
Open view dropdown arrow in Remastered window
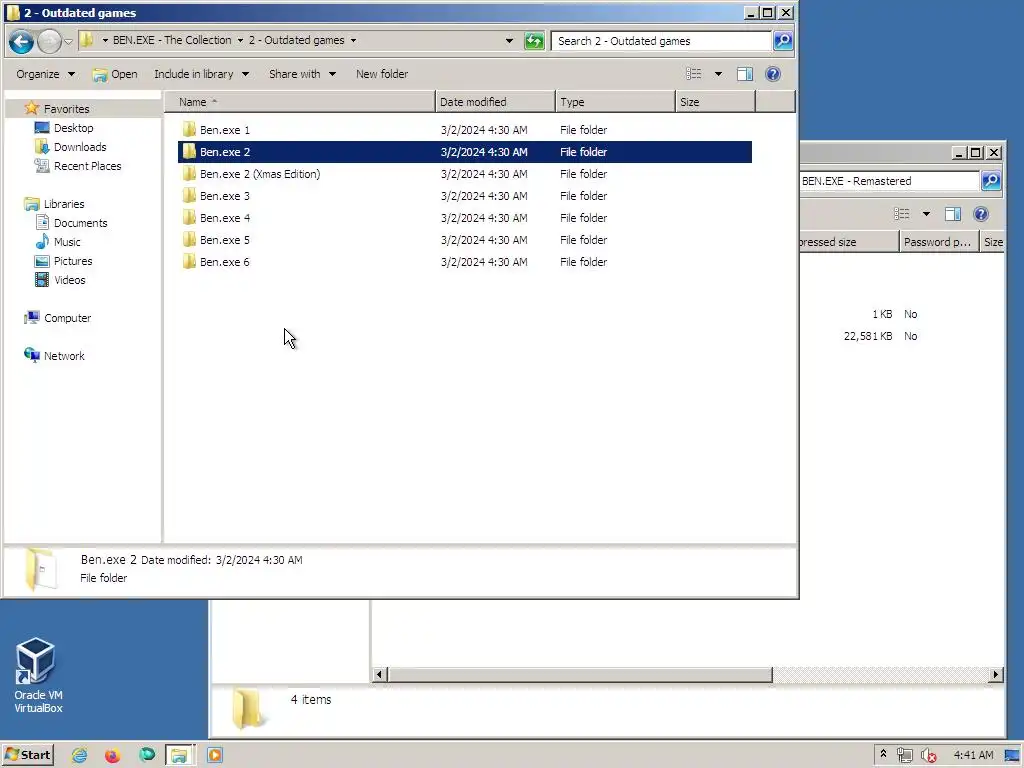coord(926,214)
